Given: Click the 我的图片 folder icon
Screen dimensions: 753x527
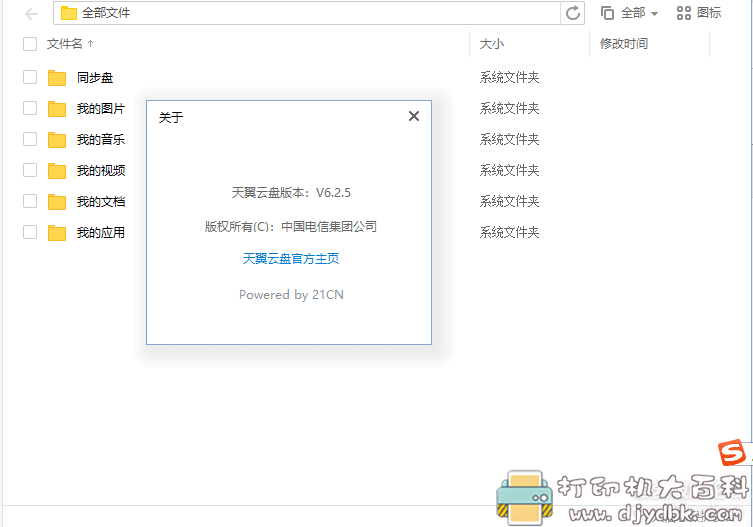Looking at the screenshot, I should (x=57, y=109).
